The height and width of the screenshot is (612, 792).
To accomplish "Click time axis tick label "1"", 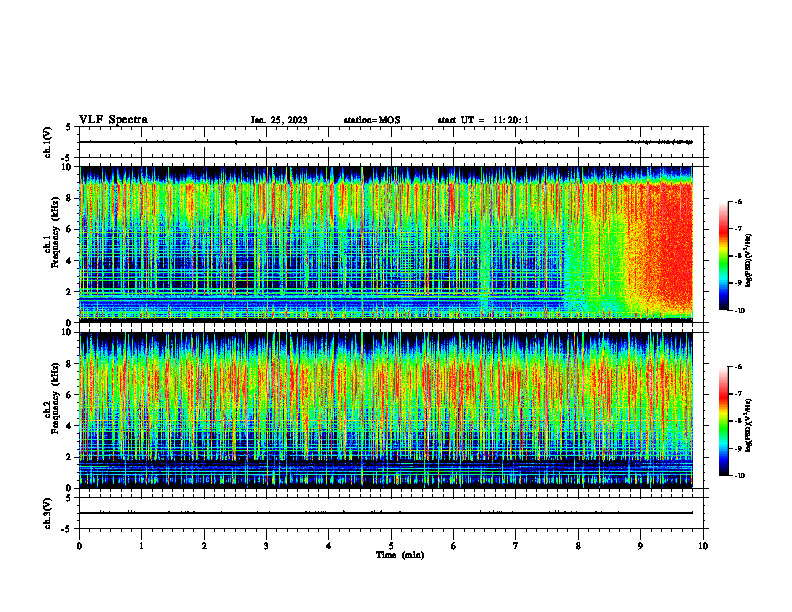I will coord(141,546).
